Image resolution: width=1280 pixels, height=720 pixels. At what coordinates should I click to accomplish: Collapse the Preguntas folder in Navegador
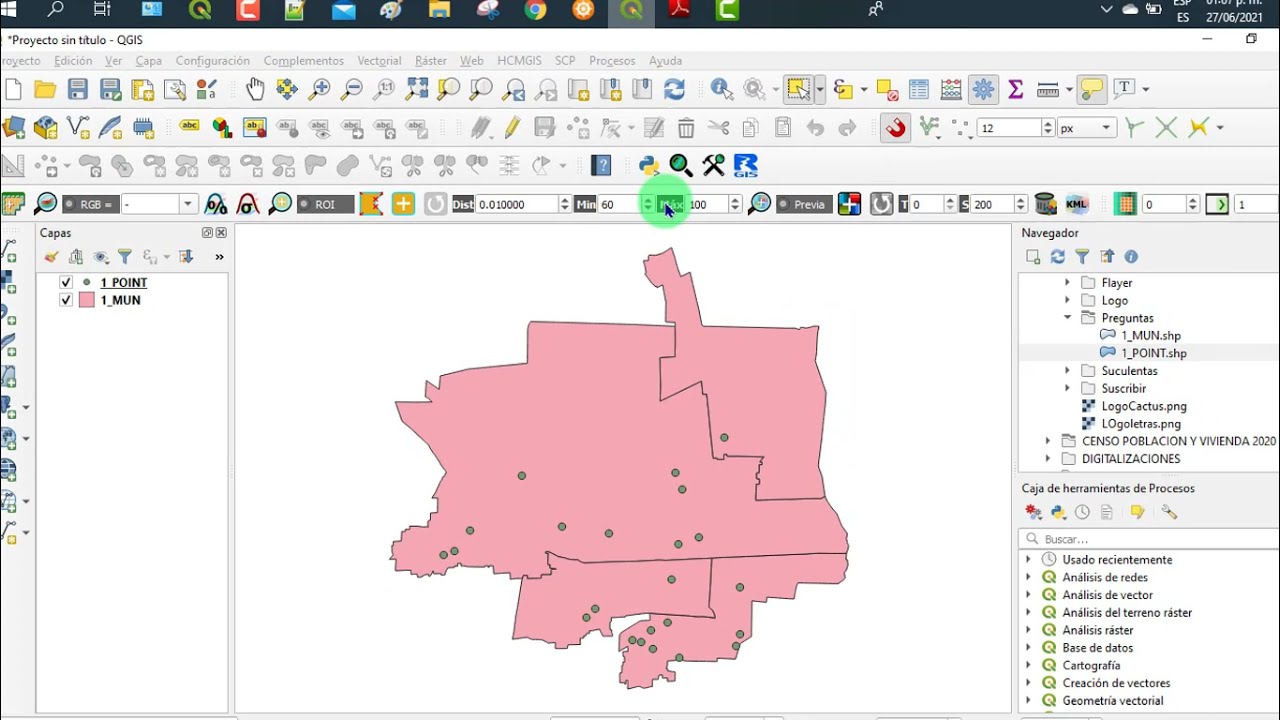coord(1067,318)
